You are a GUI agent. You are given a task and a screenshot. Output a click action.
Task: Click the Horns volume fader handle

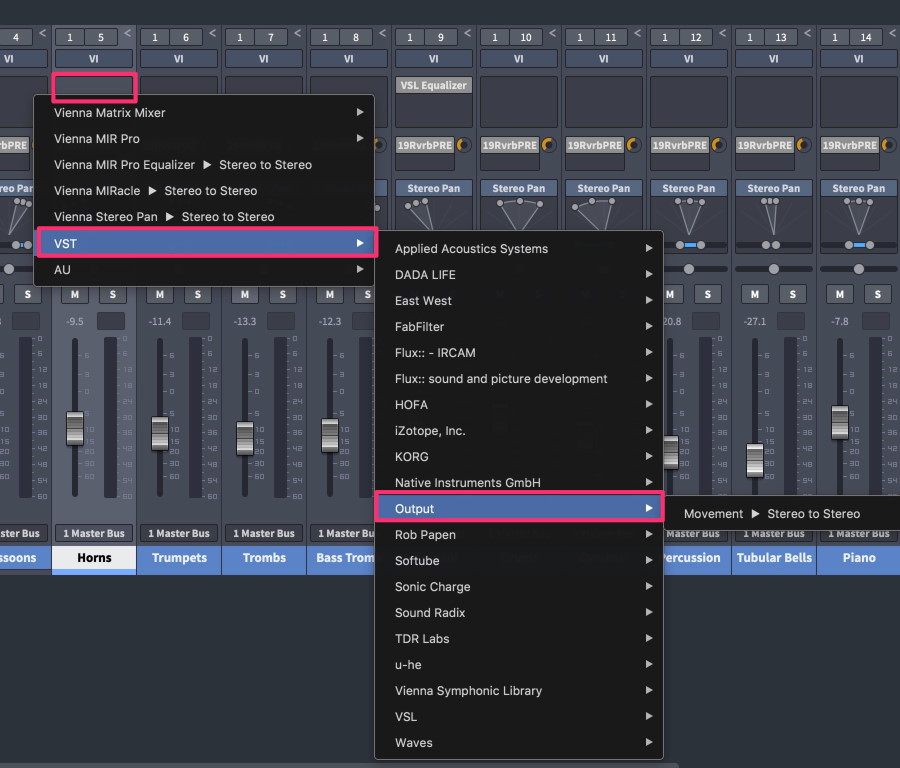click(75, 428)
